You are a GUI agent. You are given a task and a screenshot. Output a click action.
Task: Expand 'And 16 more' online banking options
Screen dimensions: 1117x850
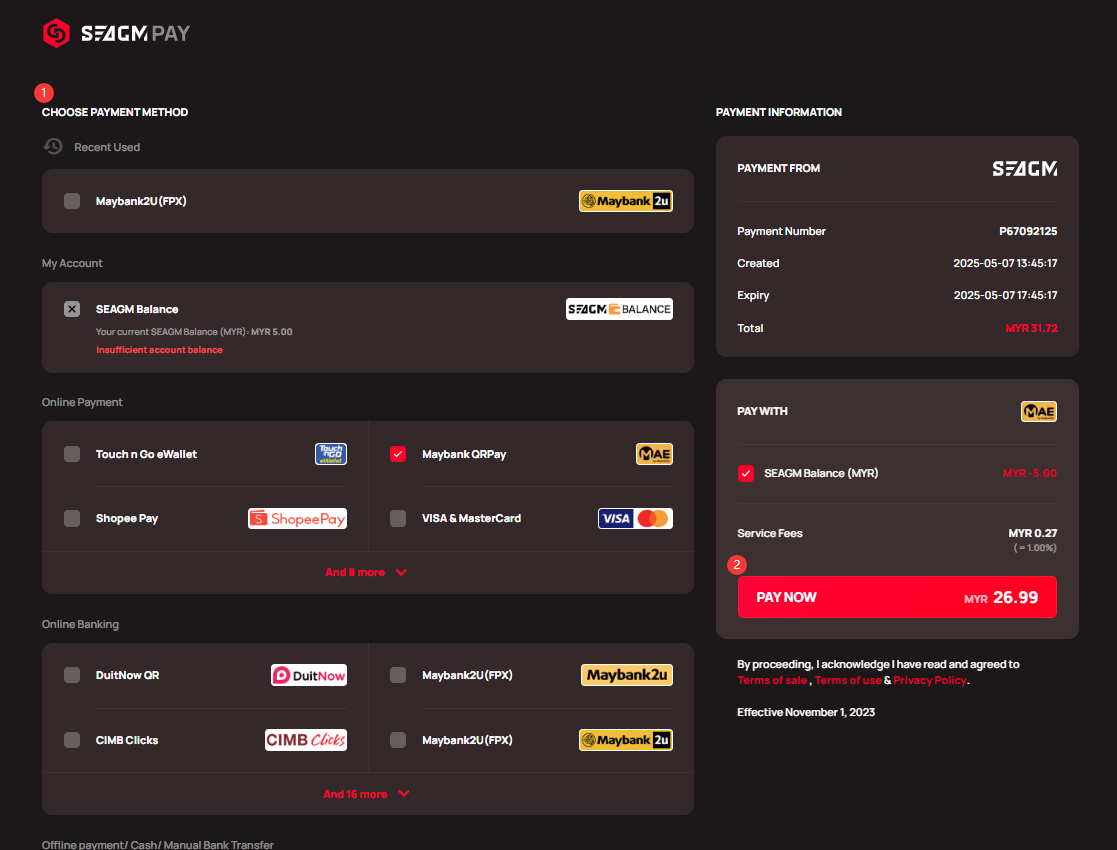(x=366, y=794)
